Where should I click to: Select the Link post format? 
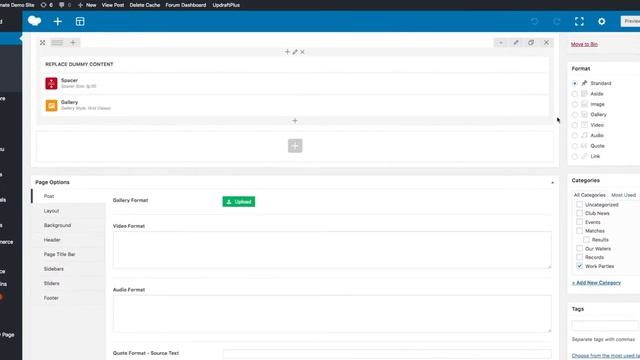[x=575, y=156]
